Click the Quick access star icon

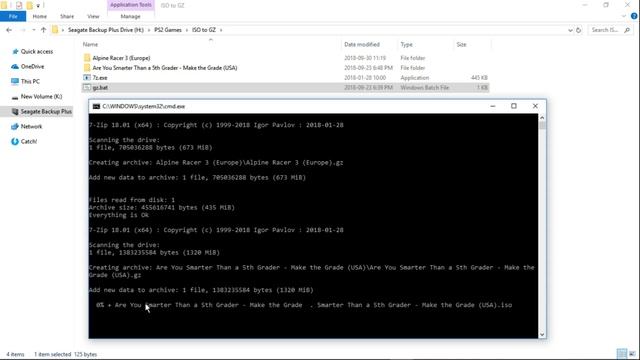(x=15, y=51)
